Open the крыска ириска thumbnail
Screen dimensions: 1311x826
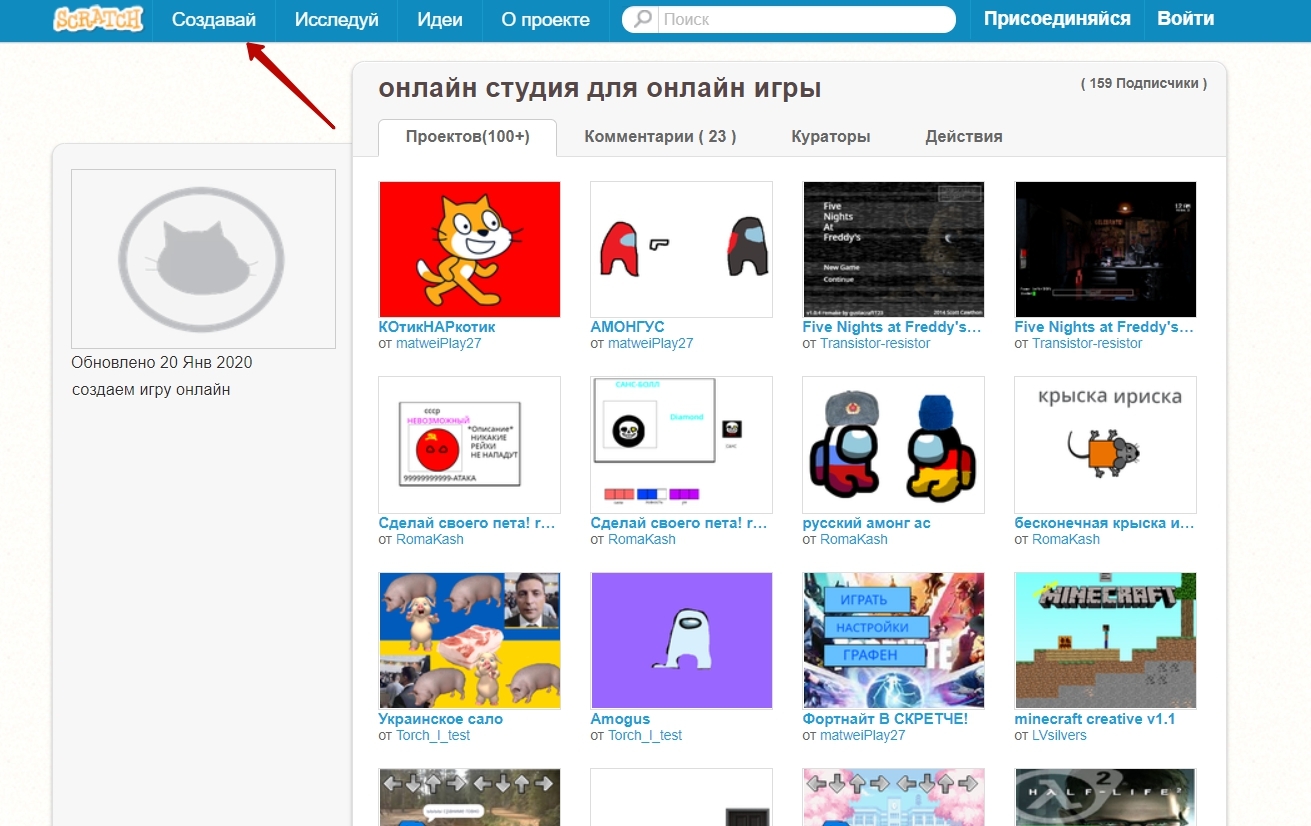[x=1105, y=445]
